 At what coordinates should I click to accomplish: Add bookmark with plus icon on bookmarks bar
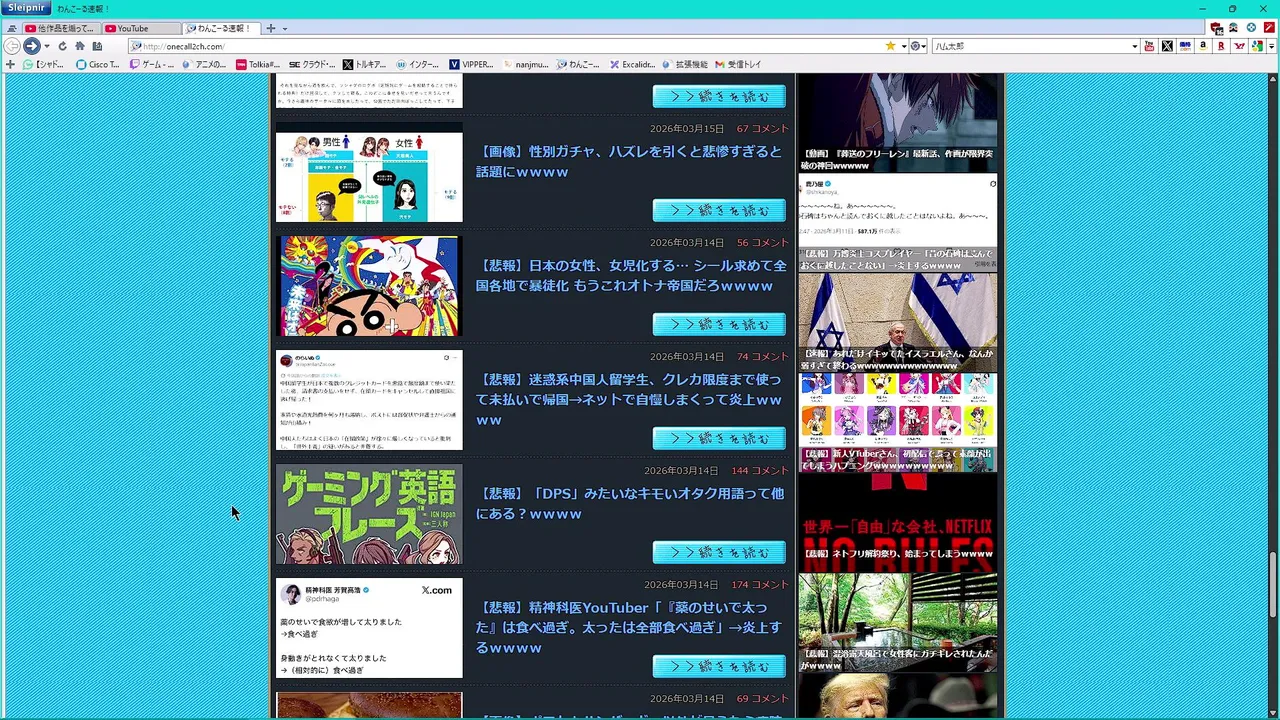(10, 64)
